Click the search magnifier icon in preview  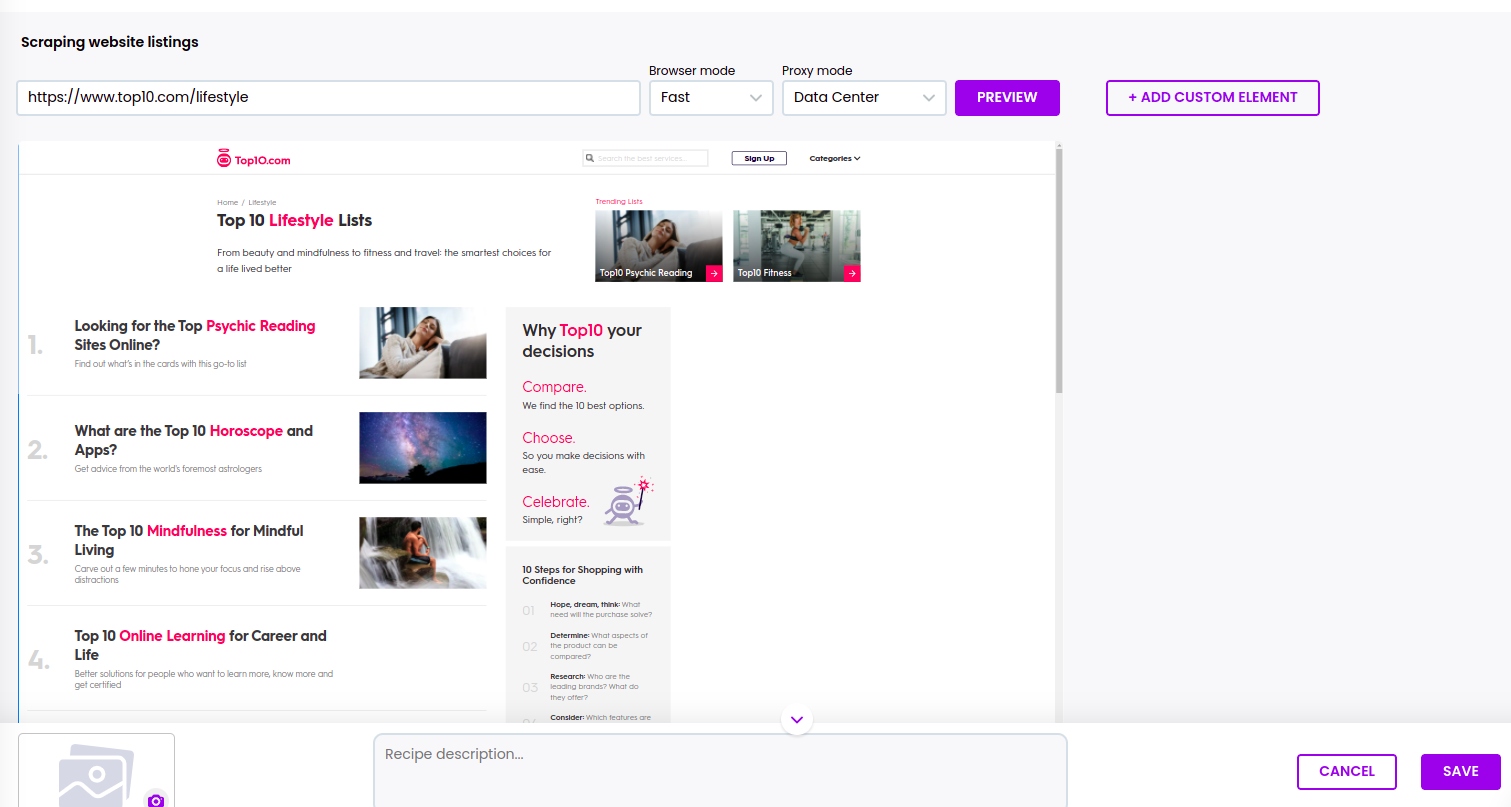590,158
